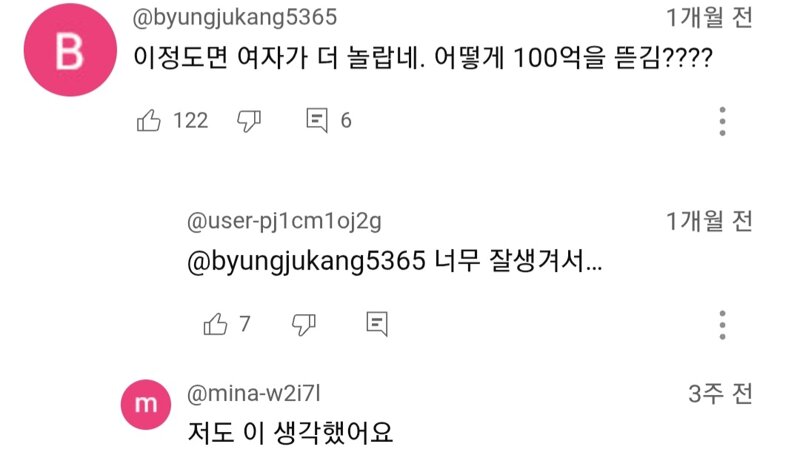800x455 pixels.
Task: Select the comment text 저도 이 생각했어요
Action: (290, 433)
